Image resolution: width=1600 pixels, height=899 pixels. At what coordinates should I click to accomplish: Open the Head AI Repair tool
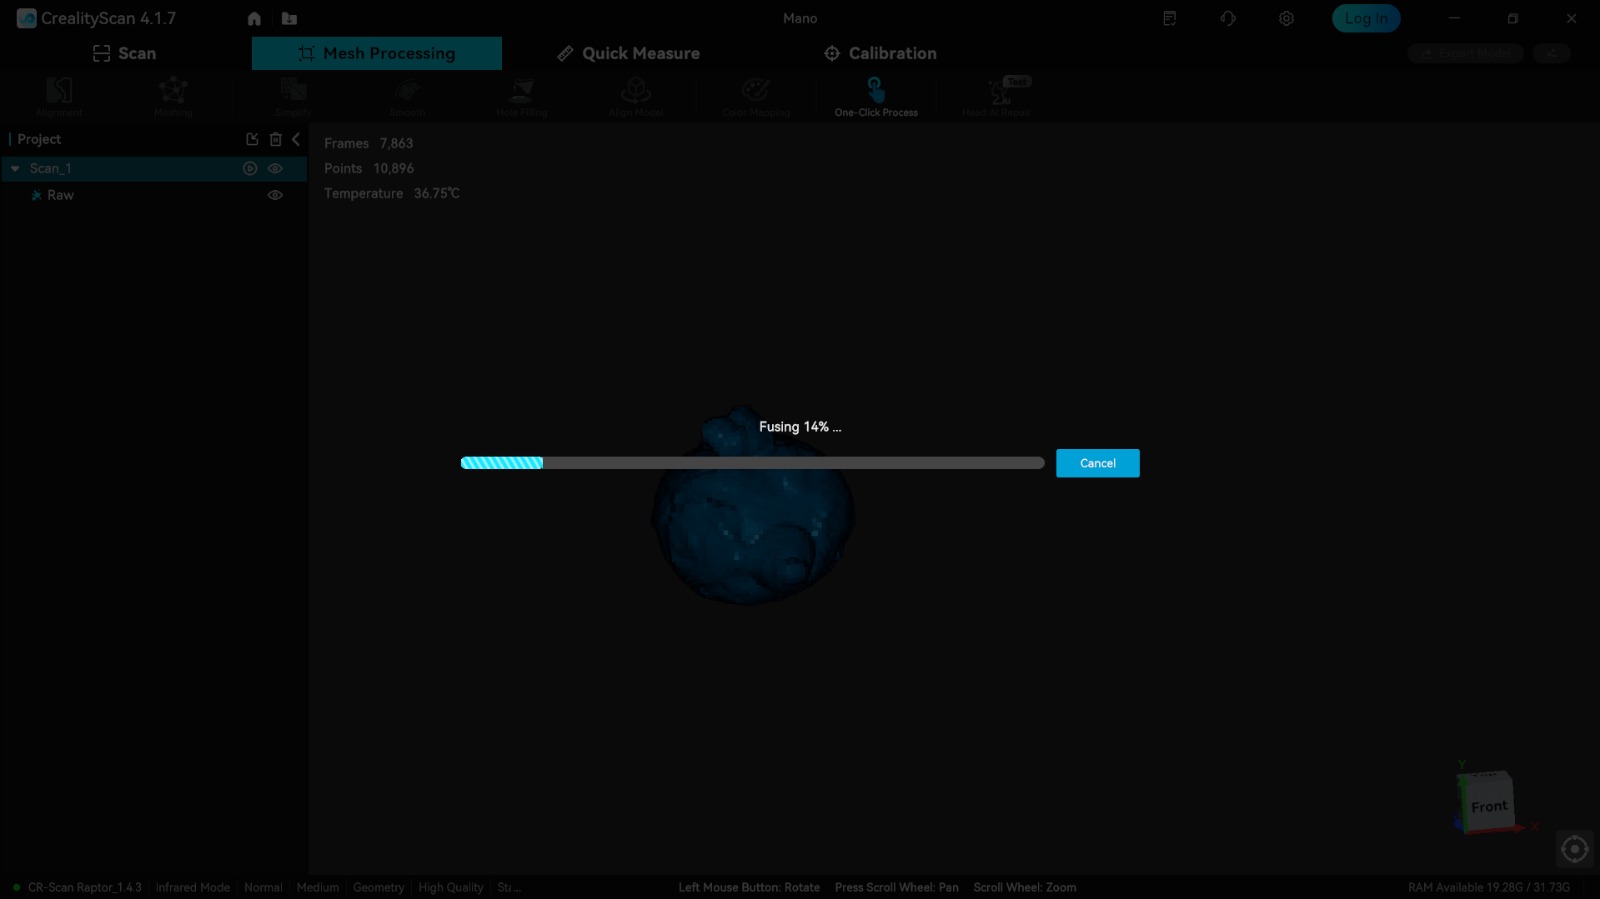996,97
